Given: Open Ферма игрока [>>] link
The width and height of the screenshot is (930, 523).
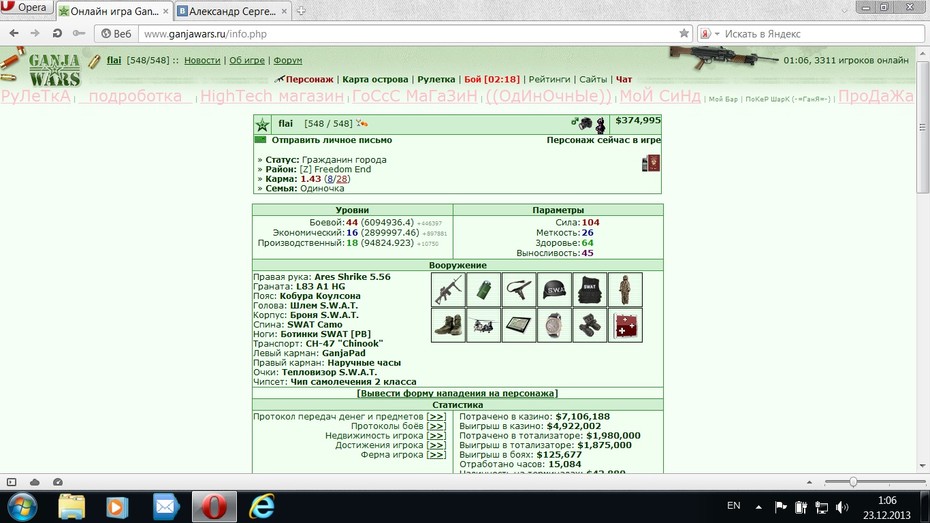Looking at the screenshot, I should click(x=436, y=455).
